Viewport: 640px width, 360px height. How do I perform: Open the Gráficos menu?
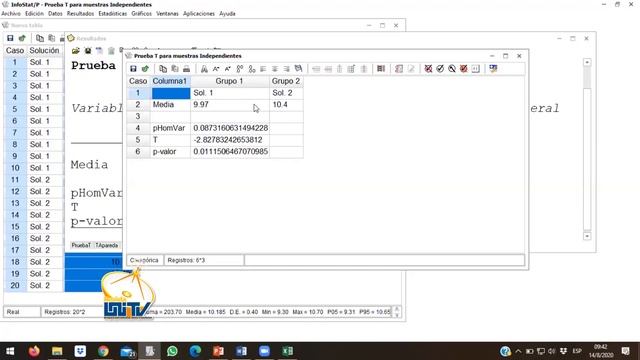coord(142,13)
